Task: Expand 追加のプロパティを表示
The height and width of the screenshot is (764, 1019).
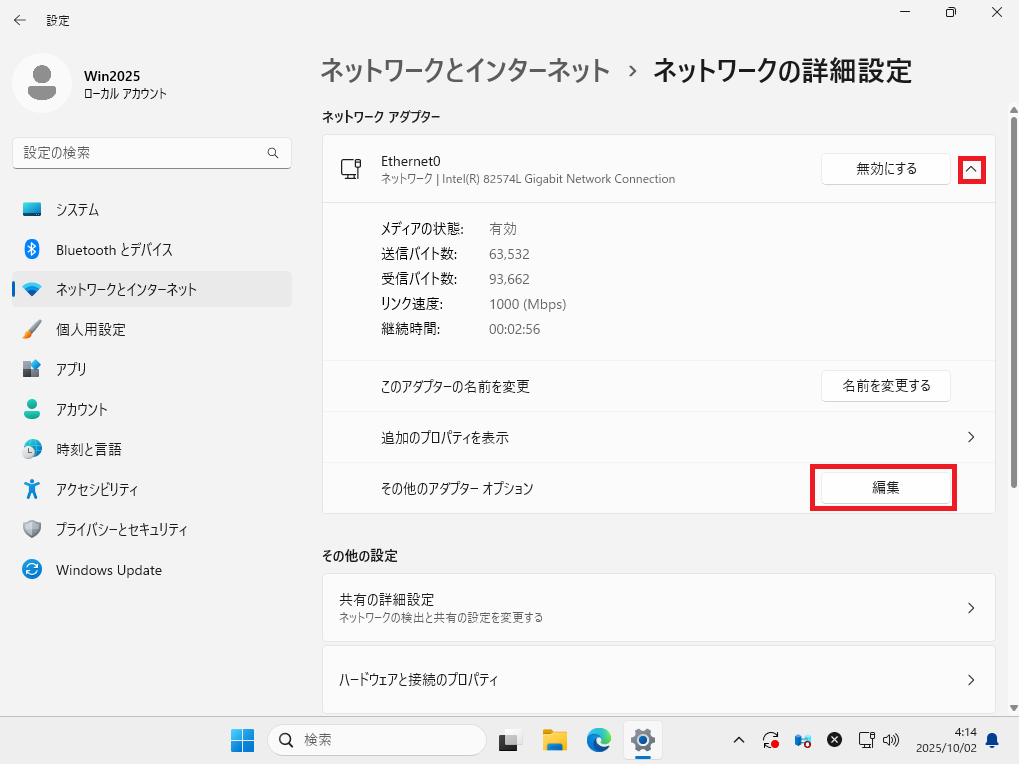Action: 658,438
